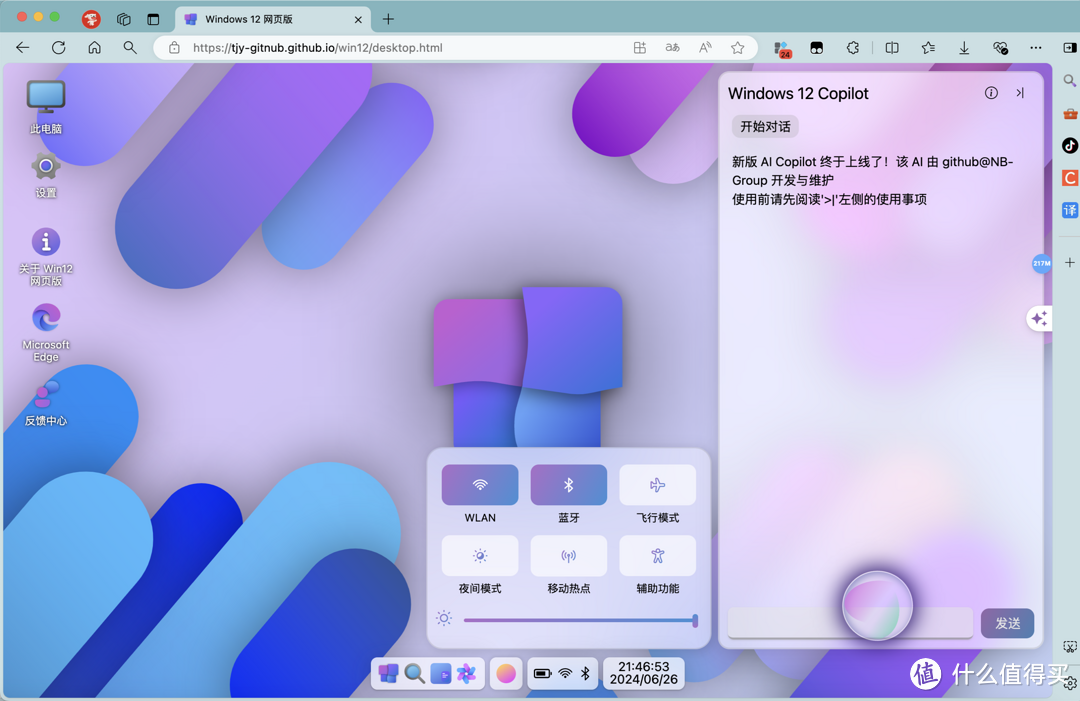Click the address bar URL
The image size is (1080, 701).
[x=318, y=48]
